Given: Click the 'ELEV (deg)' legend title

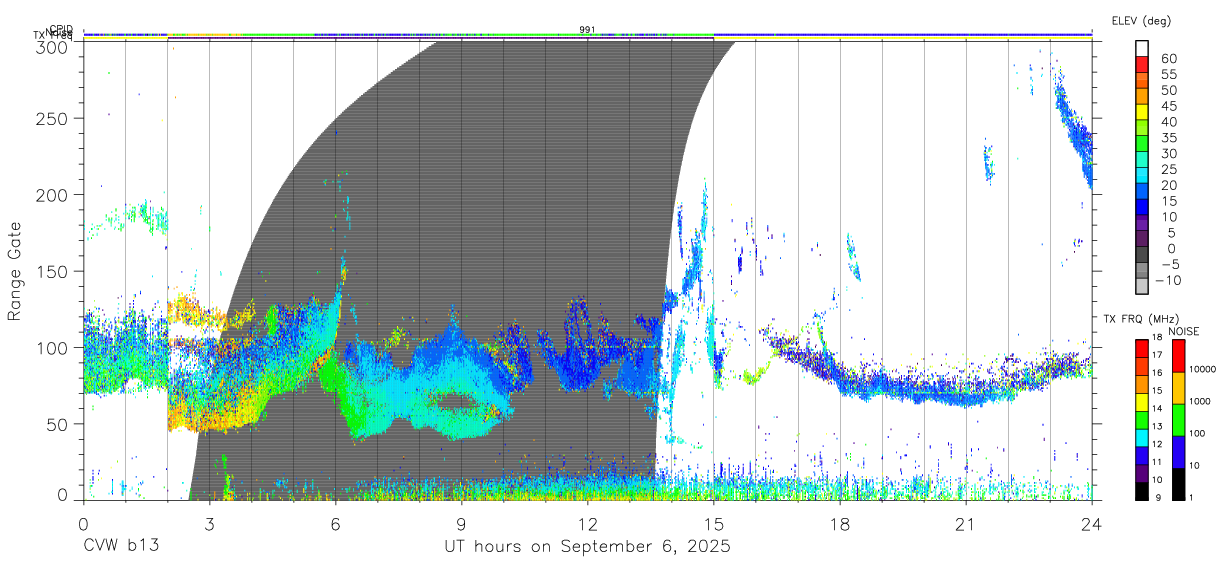Looking at the screenshot, I should 1141,21.
